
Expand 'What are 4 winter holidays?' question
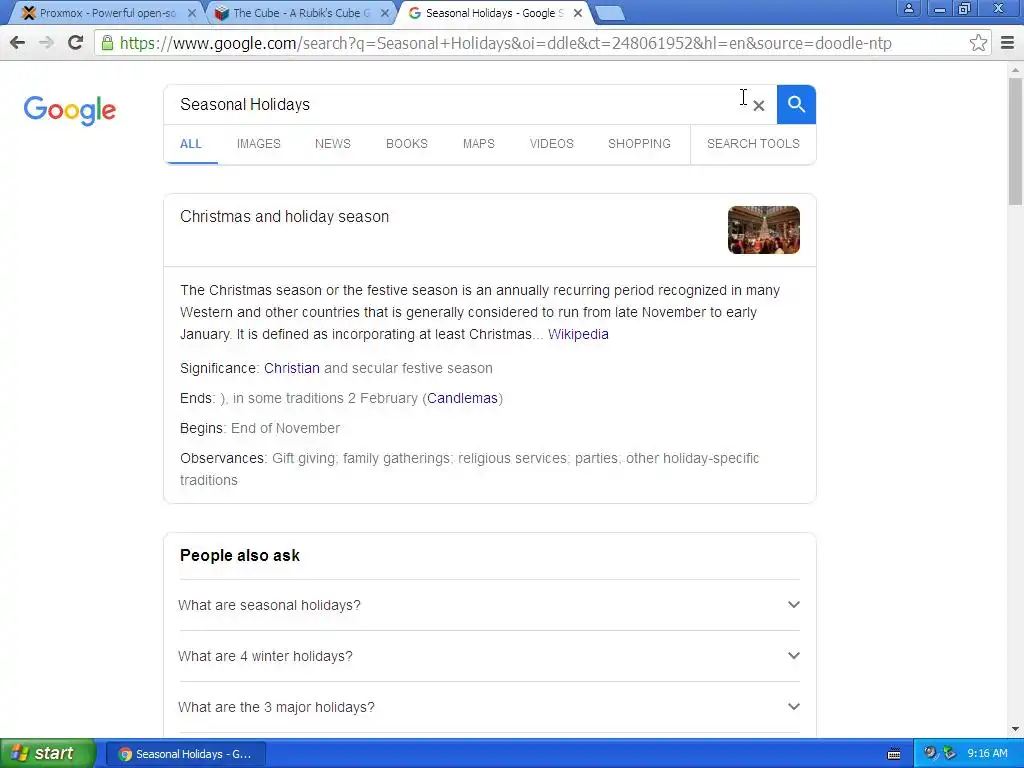click(x=489, y=656)
